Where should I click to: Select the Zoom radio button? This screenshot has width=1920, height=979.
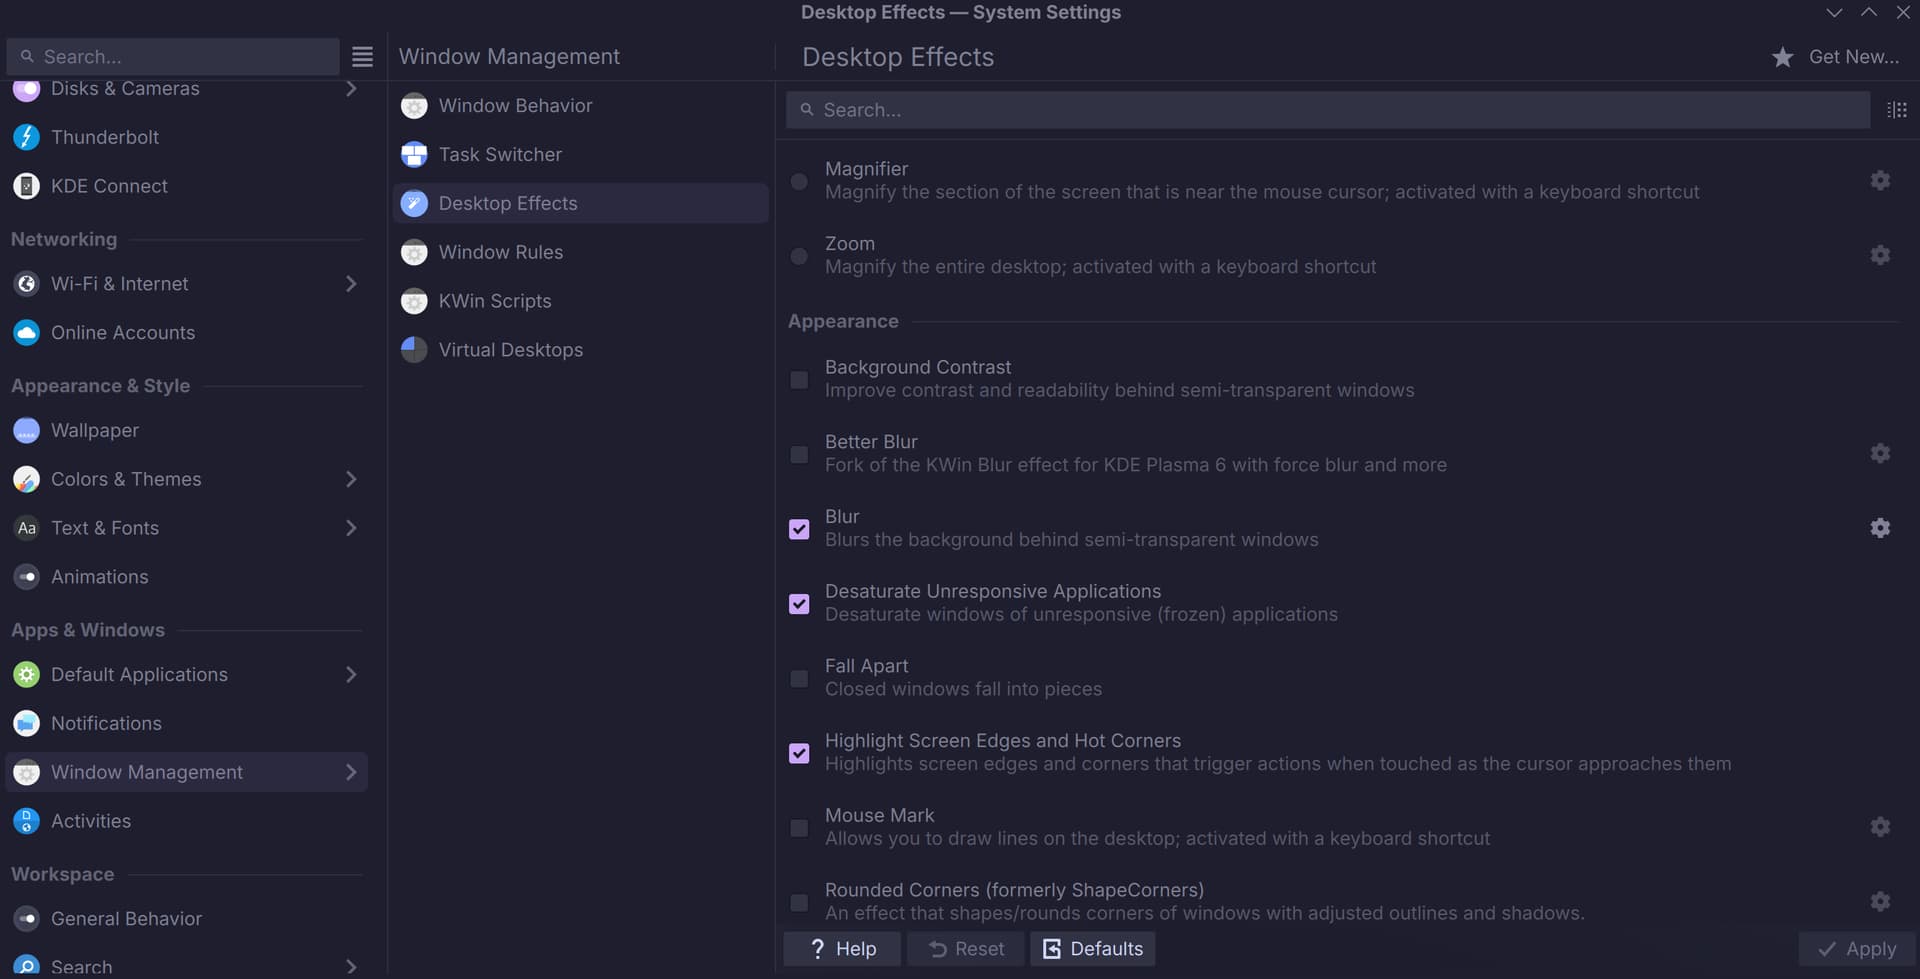[x=799, y=256]
